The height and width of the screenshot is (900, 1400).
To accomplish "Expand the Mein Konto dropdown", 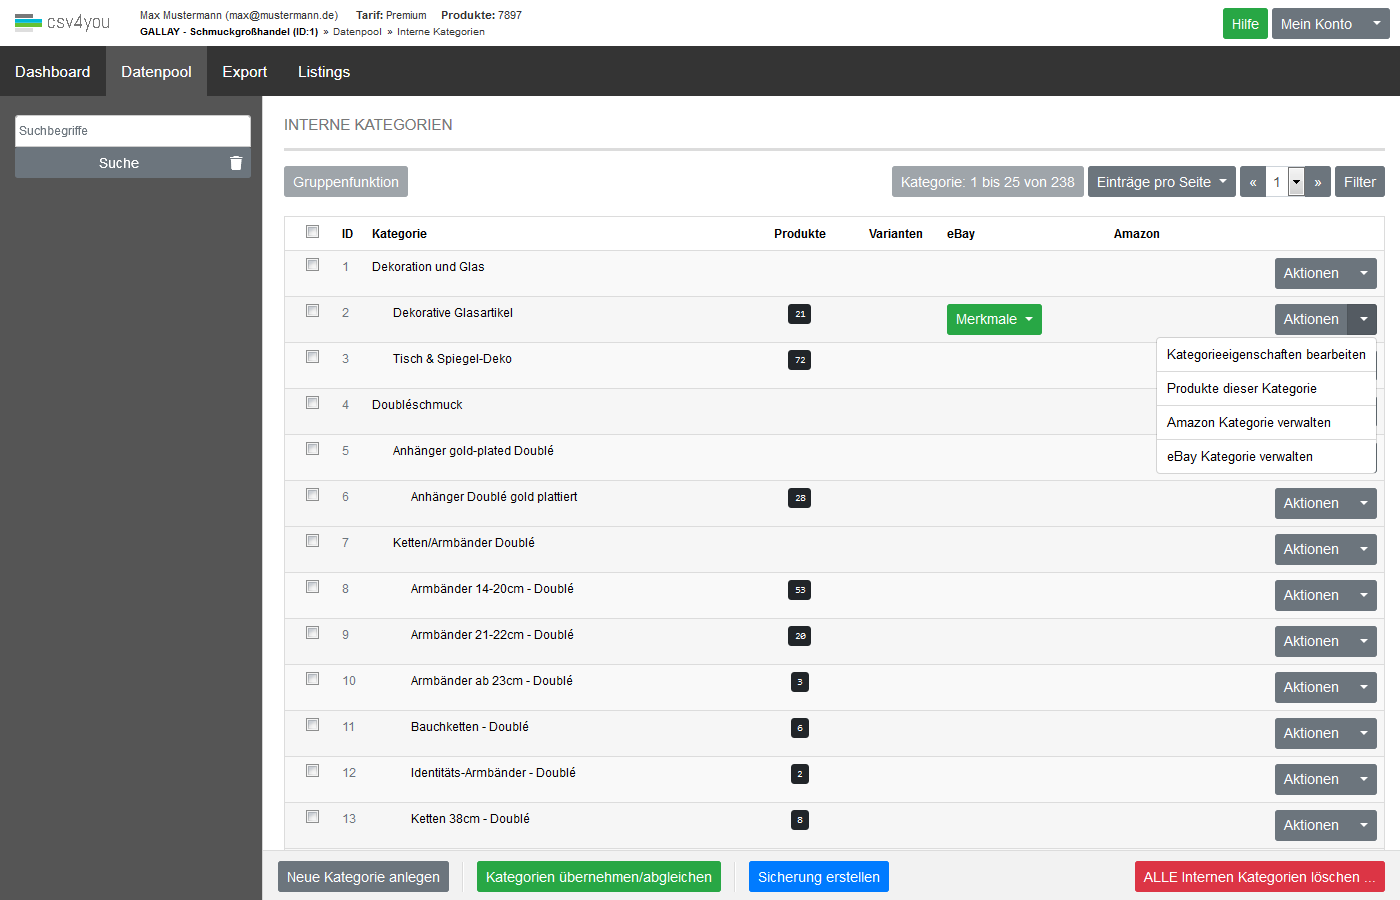I will click(x=1330, y=24).
